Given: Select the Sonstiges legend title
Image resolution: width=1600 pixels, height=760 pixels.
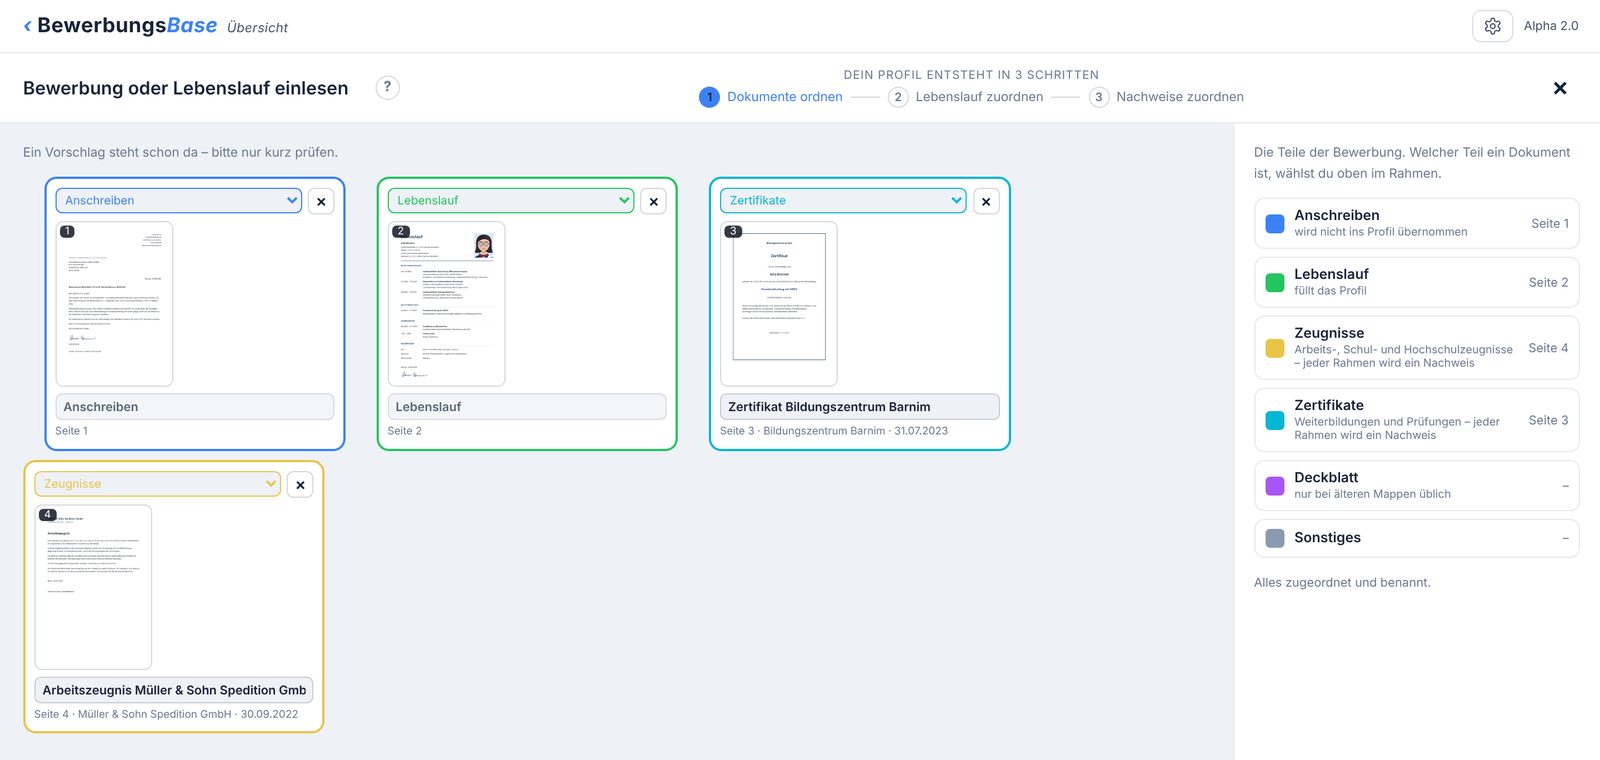Looking at the screenshot, I should (1327, 538).
